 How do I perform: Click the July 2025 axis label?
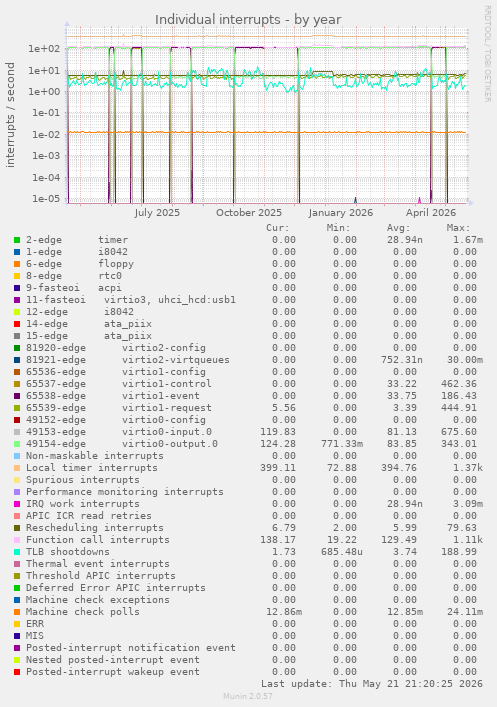tap(156, 213)
